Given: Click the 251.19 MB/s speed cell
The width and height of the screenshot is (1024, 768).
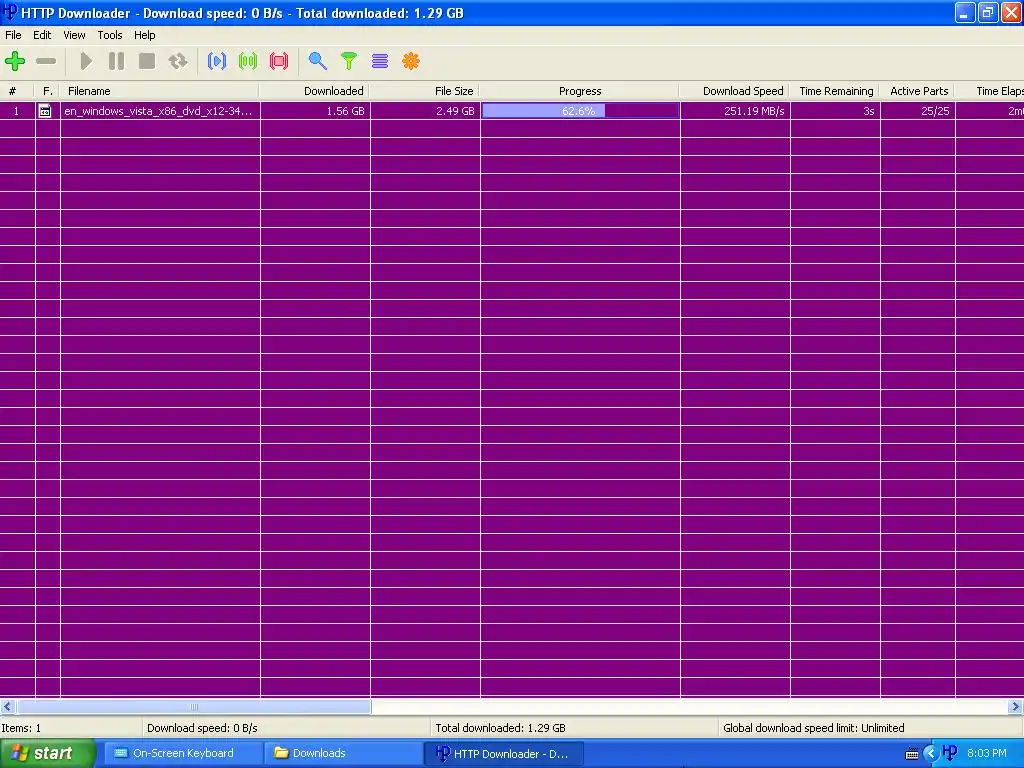Looking at the screenshot, I should (735, 111).
